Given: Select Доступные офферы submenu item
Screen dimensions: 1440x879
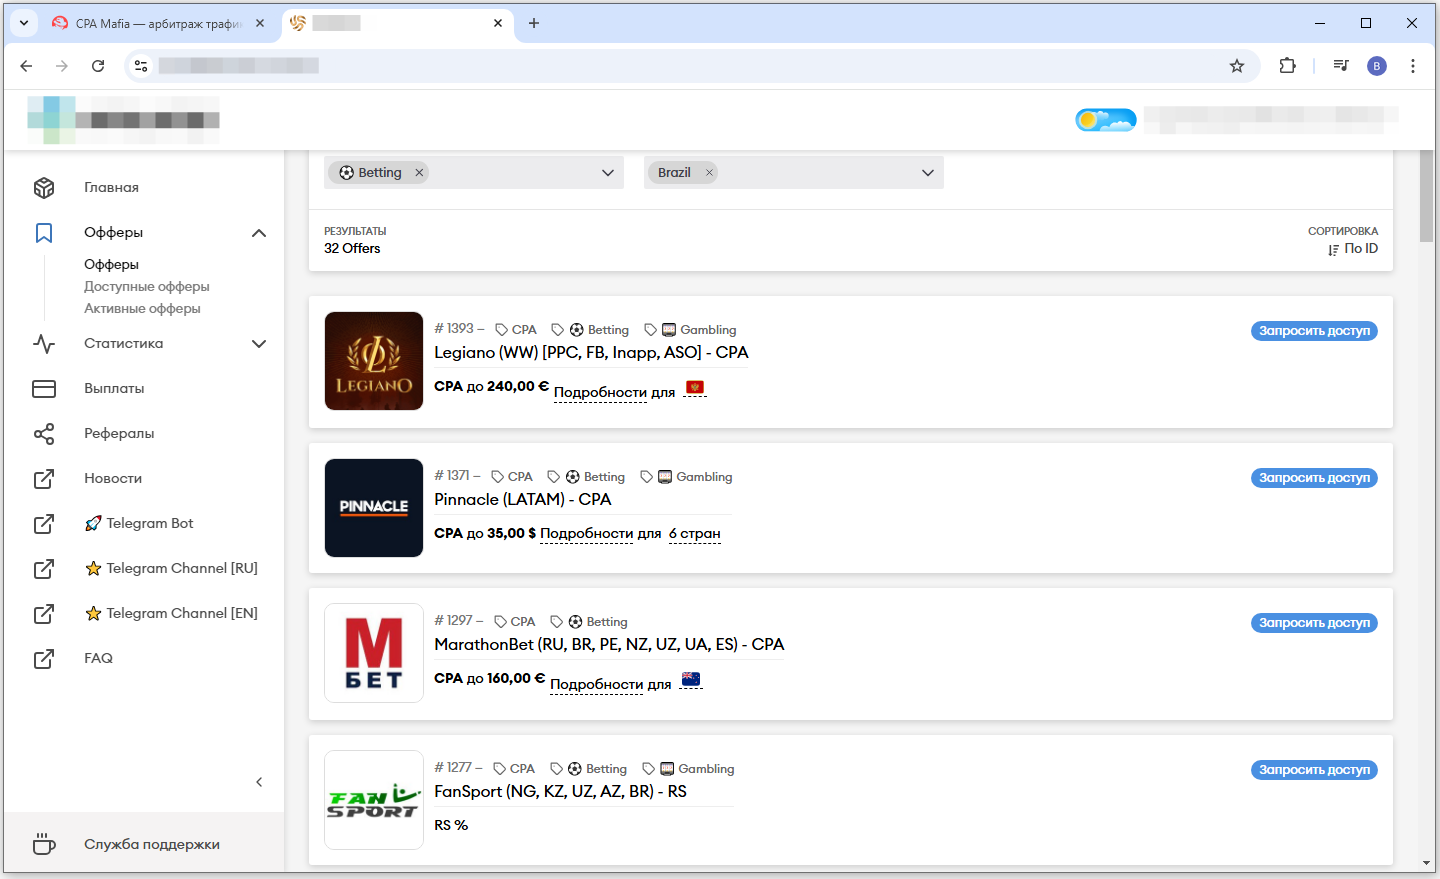Looking at the screenshot, I should pos(147,287).
